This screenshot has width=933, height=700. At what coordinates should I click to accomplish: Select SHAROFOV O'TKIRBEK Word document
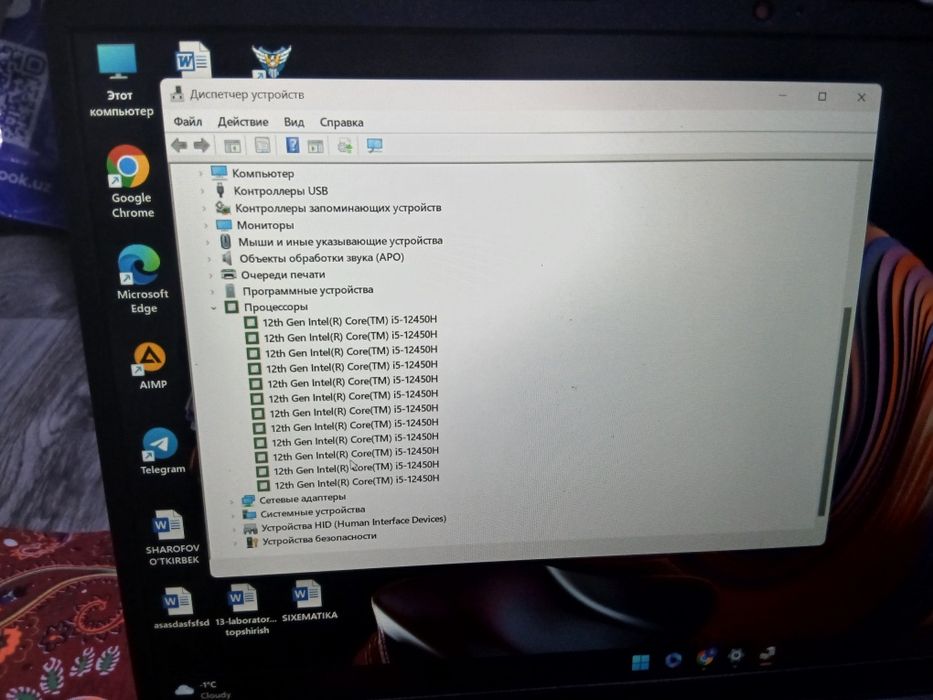171,538
